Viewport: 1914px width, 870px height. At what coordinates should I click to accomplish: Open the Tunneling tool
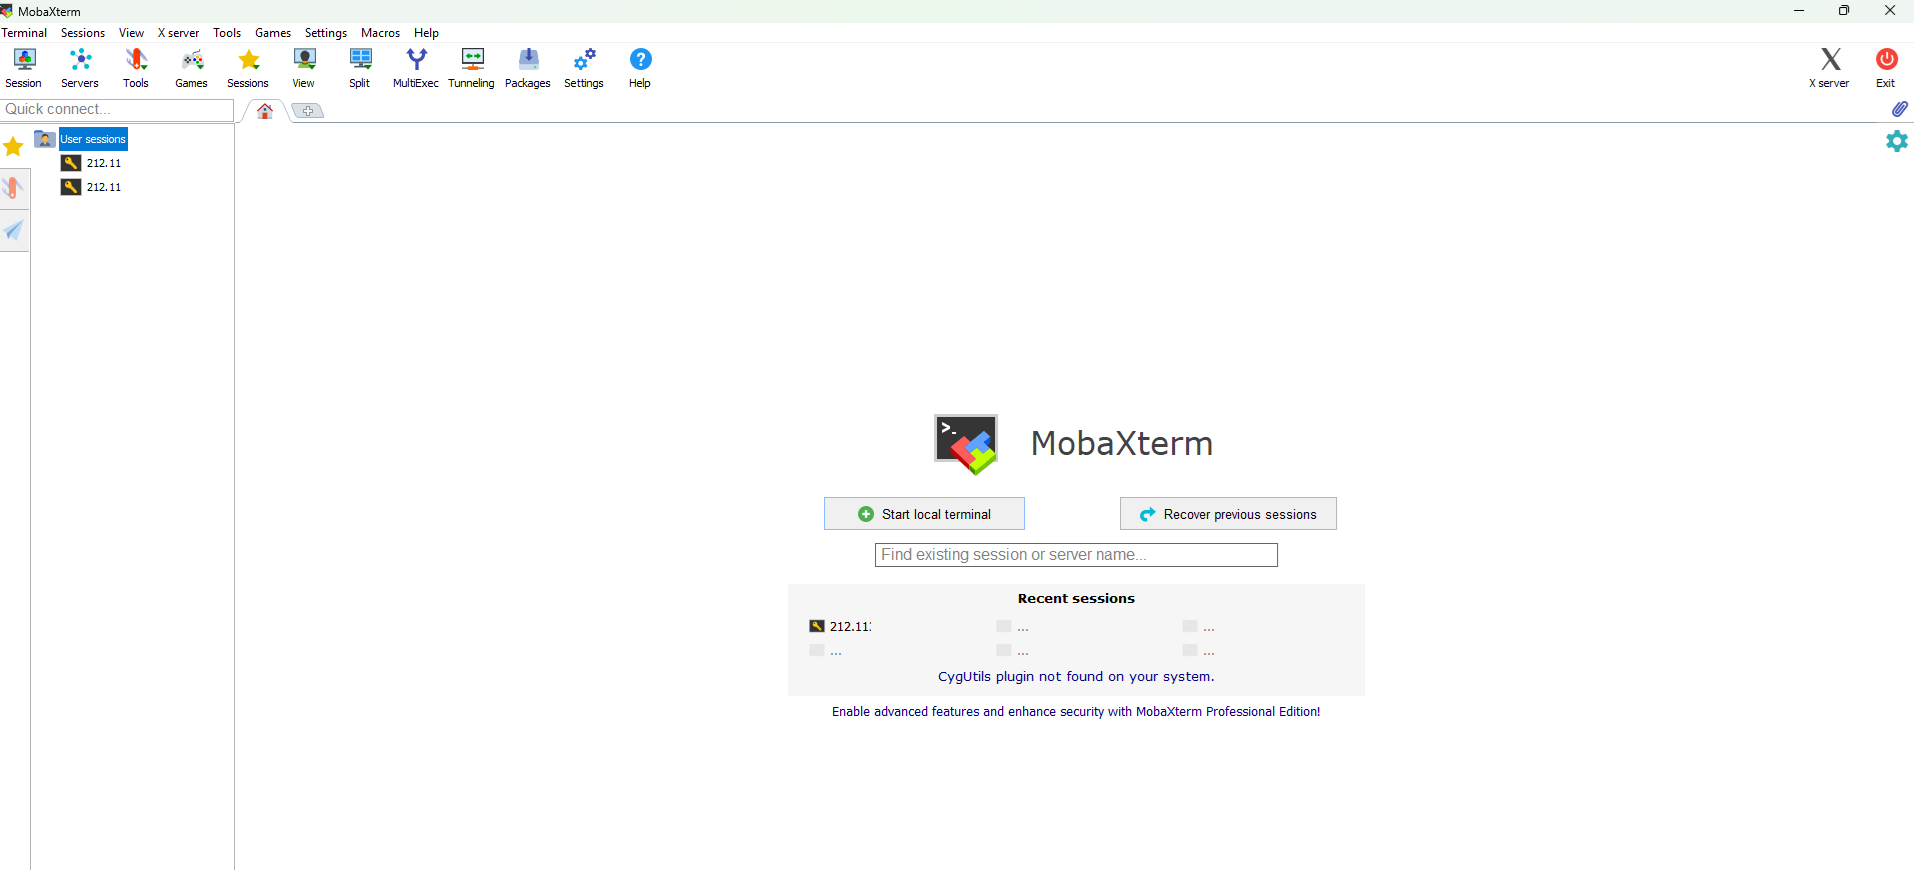click(x=472, y=68)
